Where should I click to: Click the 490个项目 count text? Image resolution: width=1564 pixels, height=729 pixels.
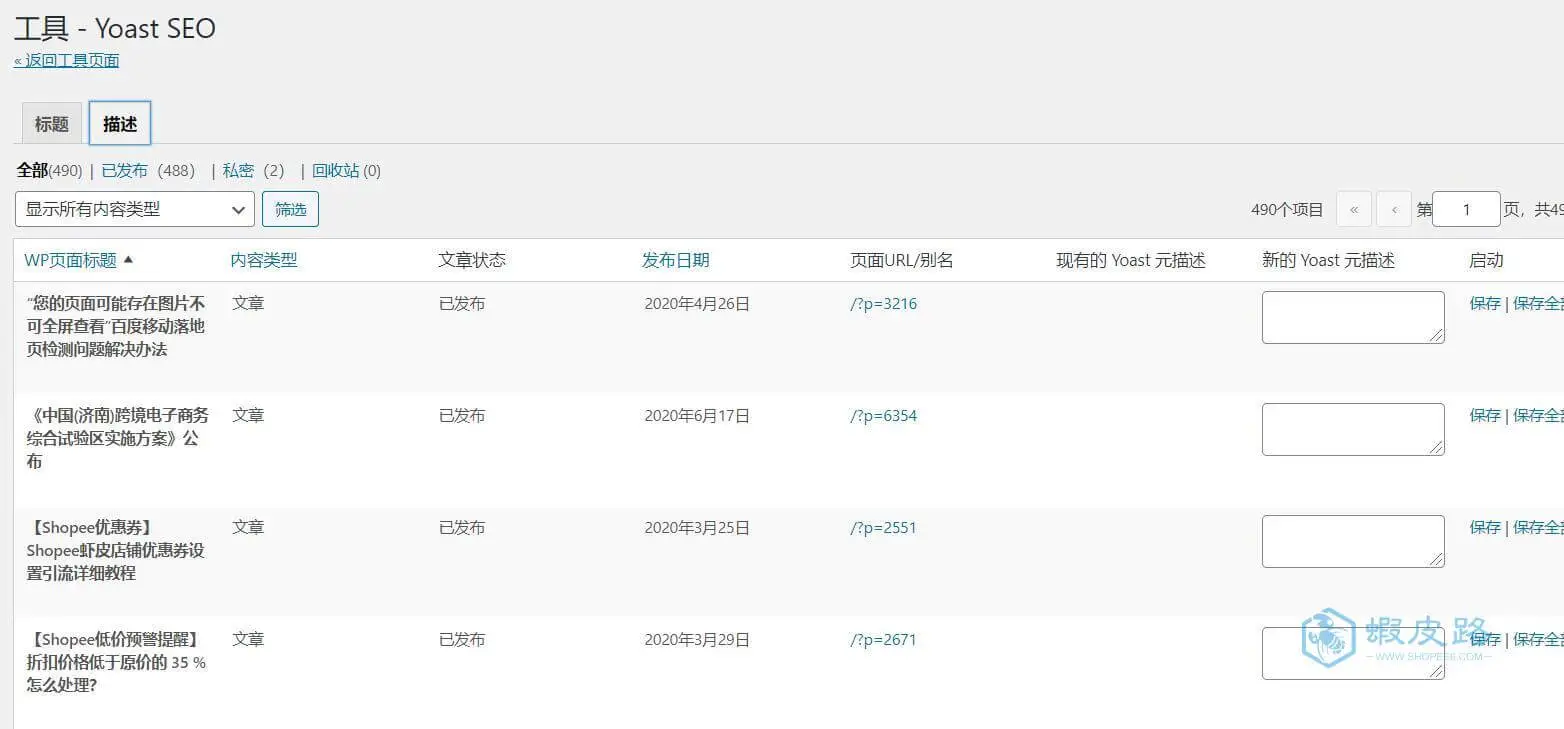1287,210
